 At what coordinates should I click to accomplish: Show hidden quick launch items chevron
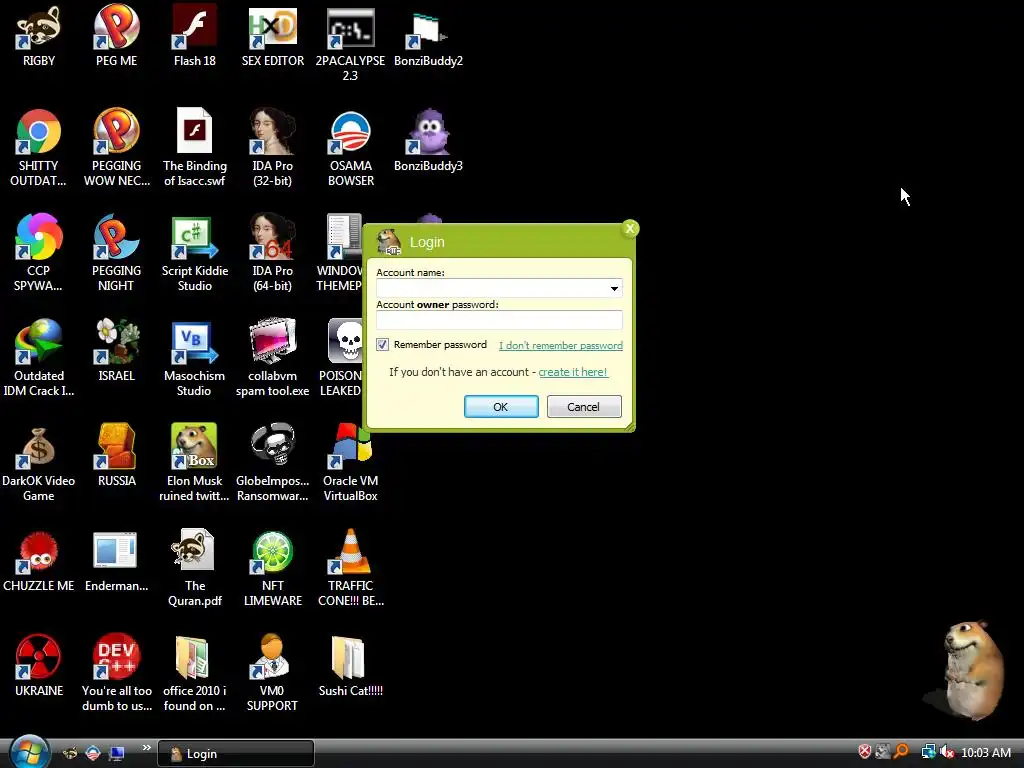(x=146, y=747)
